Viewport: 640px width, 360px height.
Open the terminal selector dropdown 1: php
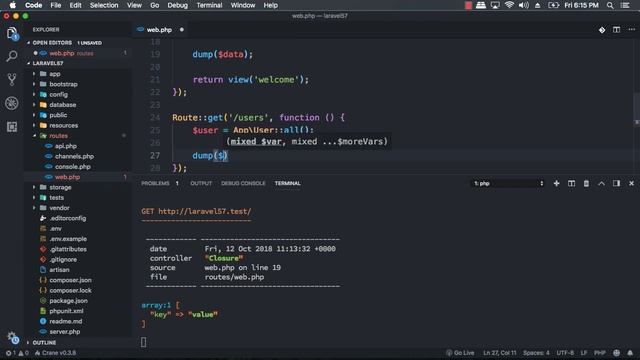(x=508, y=183)
